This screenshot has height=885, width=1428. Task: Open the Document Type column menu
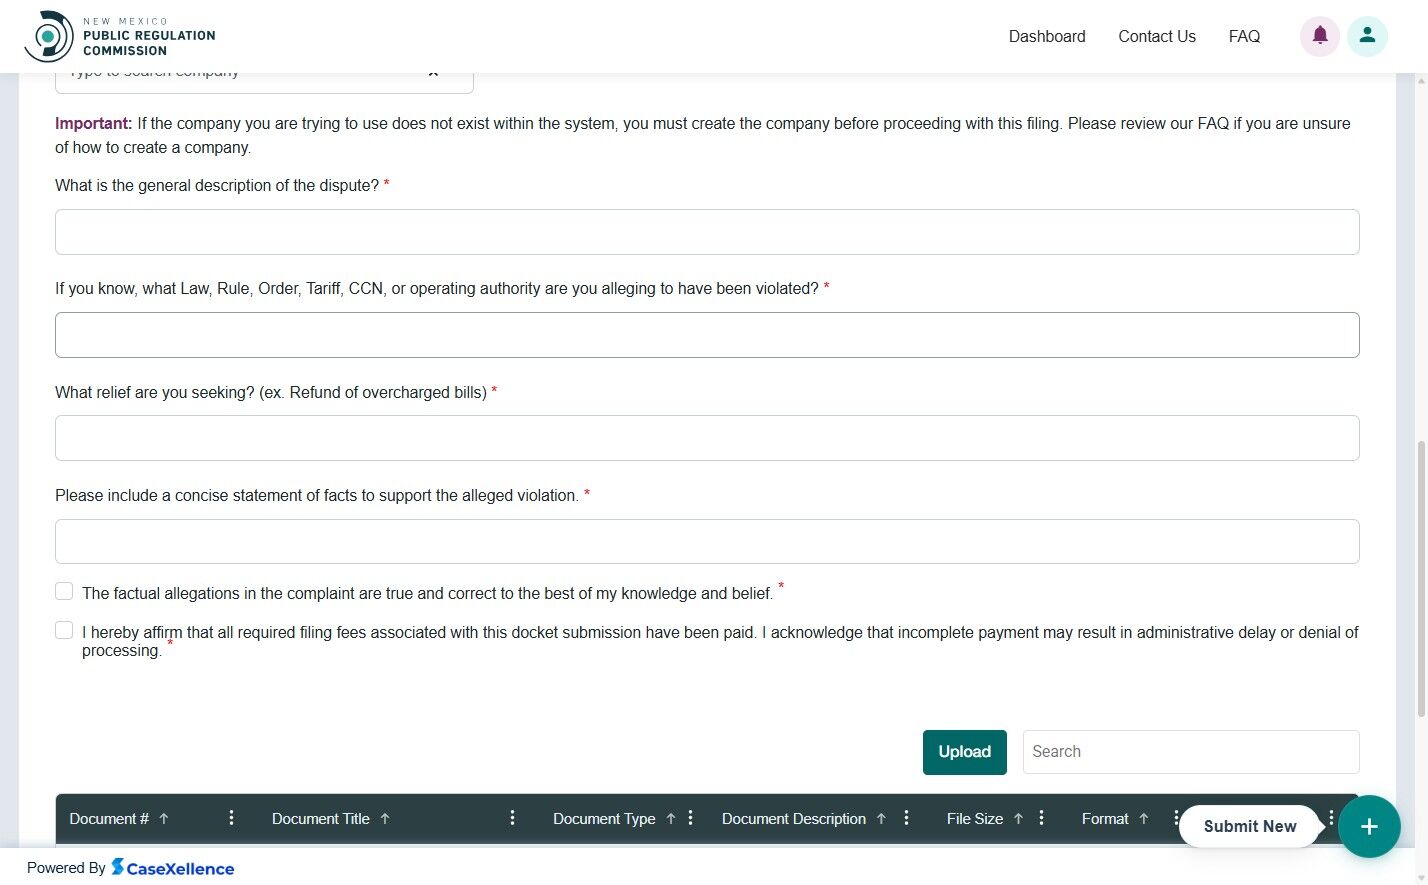[691, 818]
